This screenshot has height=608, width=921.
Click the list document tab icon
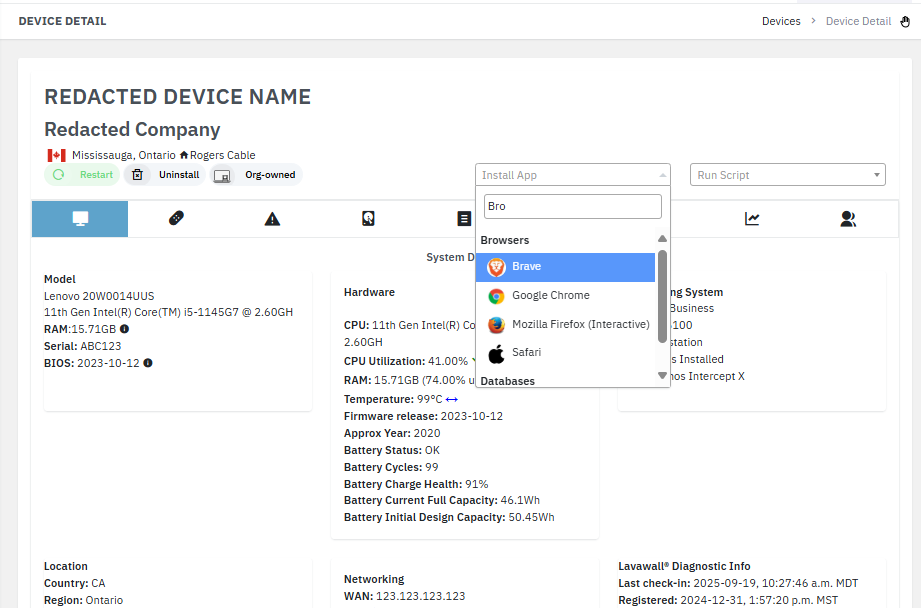coord(464,217)
